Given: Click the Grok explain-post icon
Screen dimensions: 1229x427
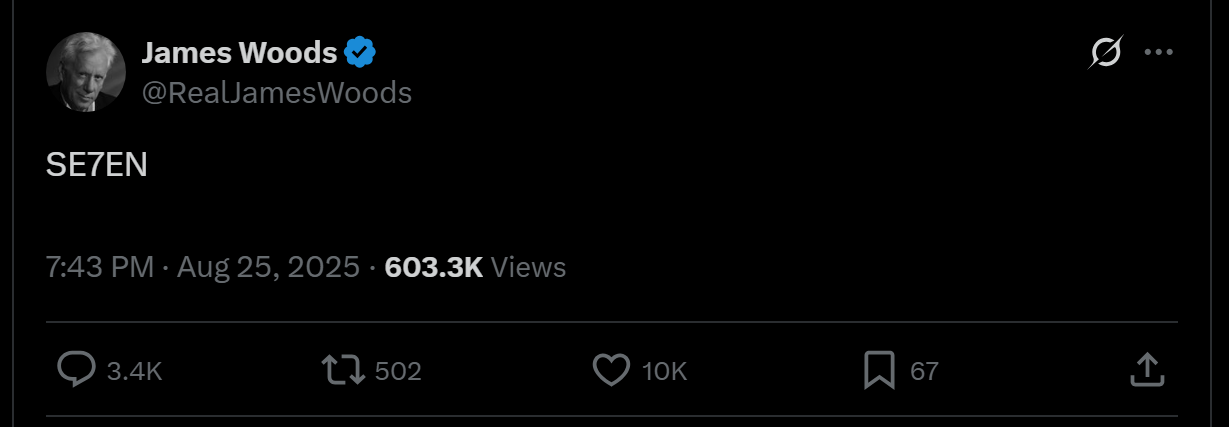Looking at the screenshot, I should click(1105, 52).
